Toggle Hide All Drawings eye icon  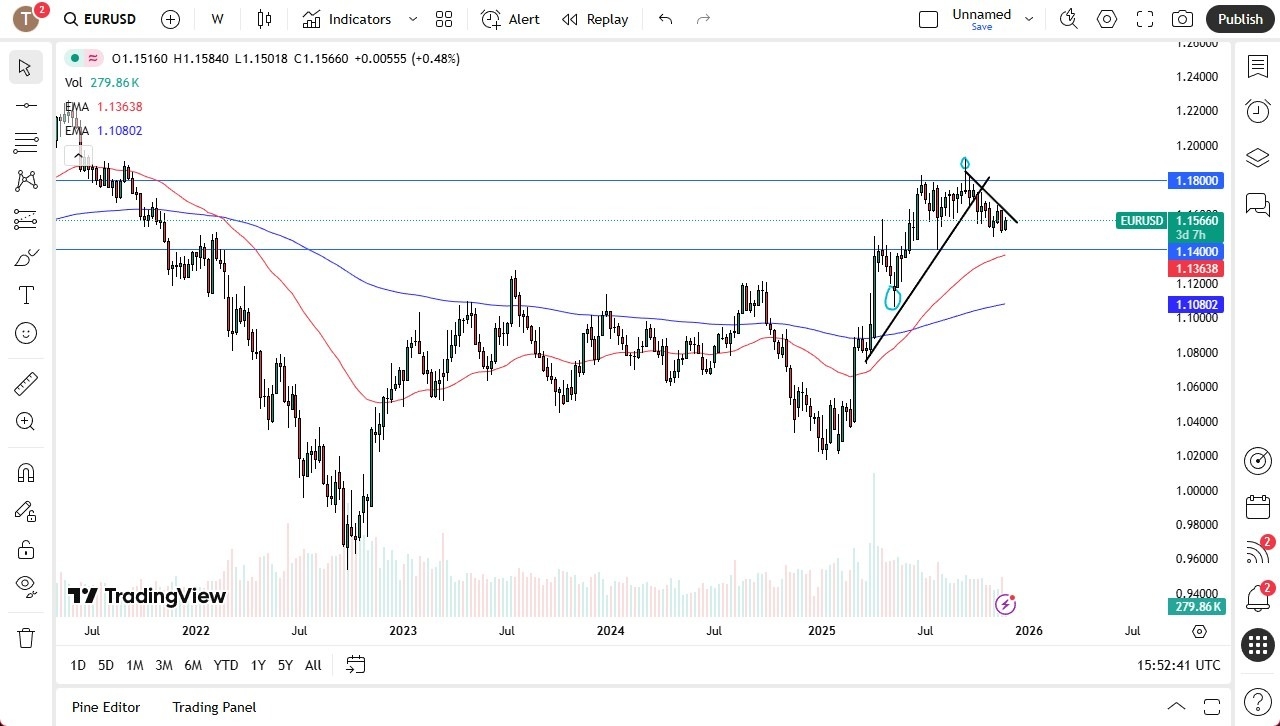tap(25, 587)
